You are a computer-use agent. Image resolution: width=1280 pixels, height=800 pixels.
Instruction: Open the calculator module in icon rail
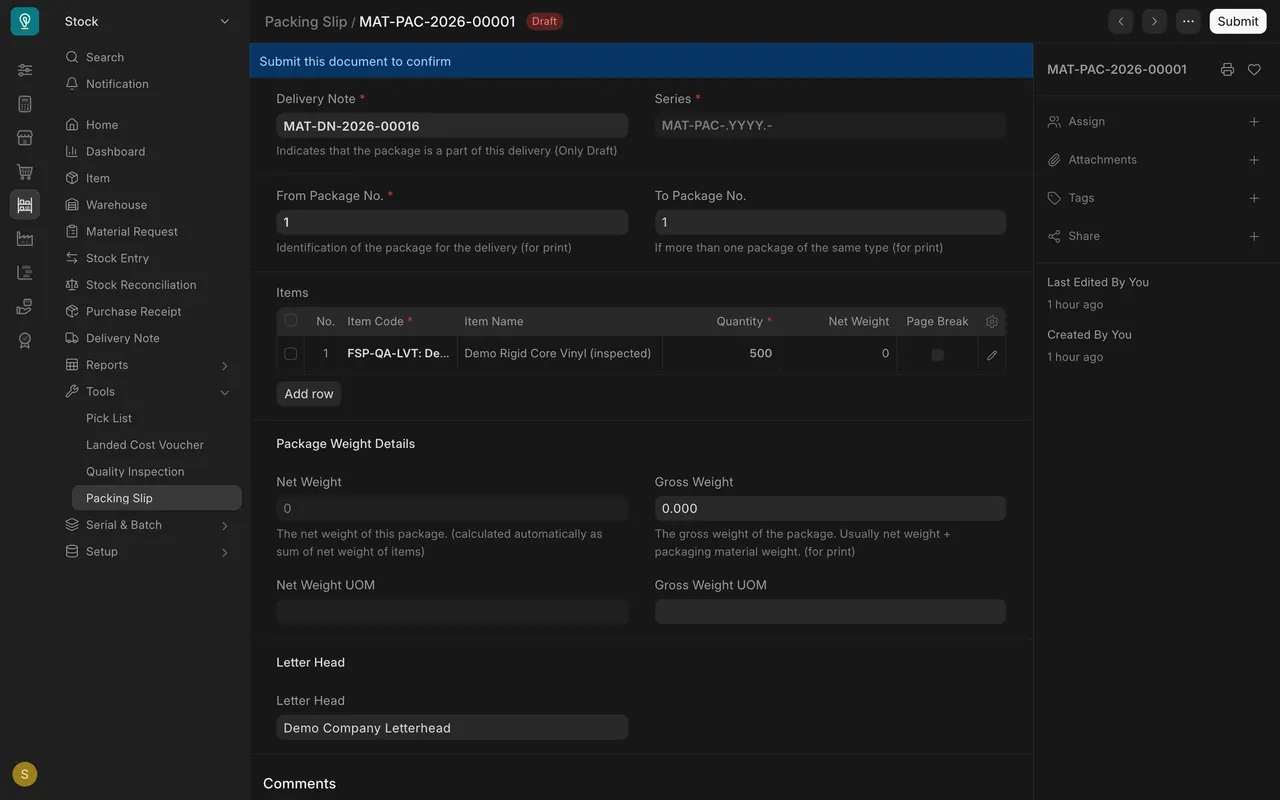25,104
